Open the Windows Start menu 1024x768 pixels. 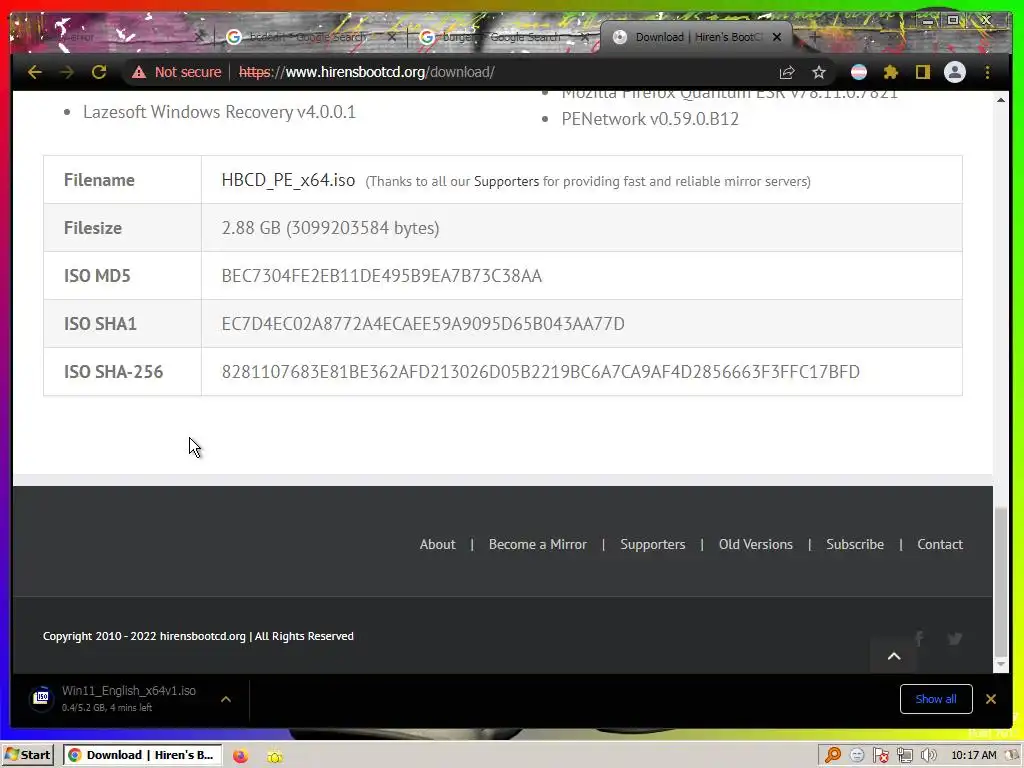click(27, 755)
